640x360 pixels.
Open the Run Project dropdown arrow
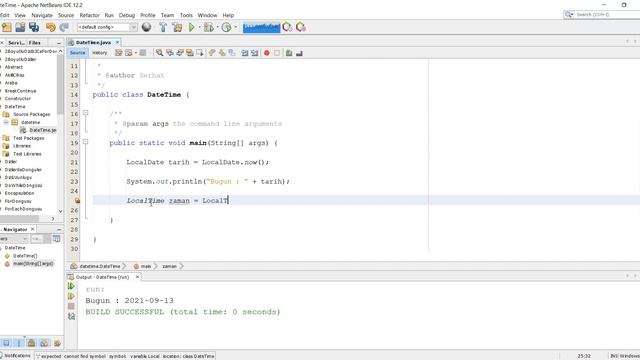click(200, 27)
